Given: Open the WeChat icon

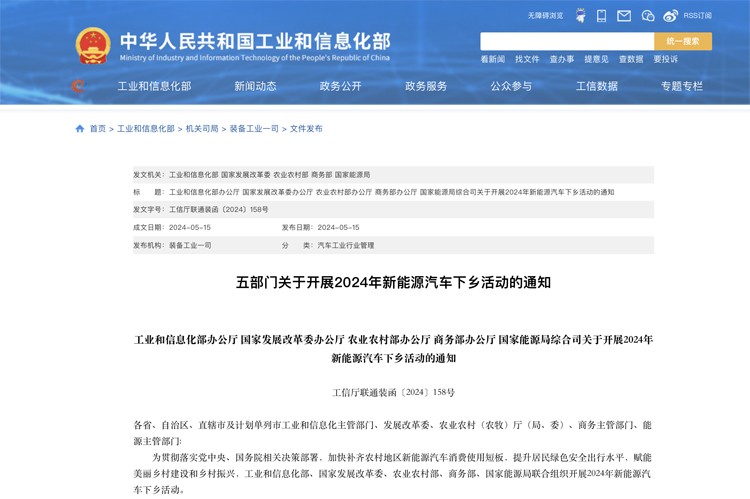Looking at the screenshot, I should 648,16.
